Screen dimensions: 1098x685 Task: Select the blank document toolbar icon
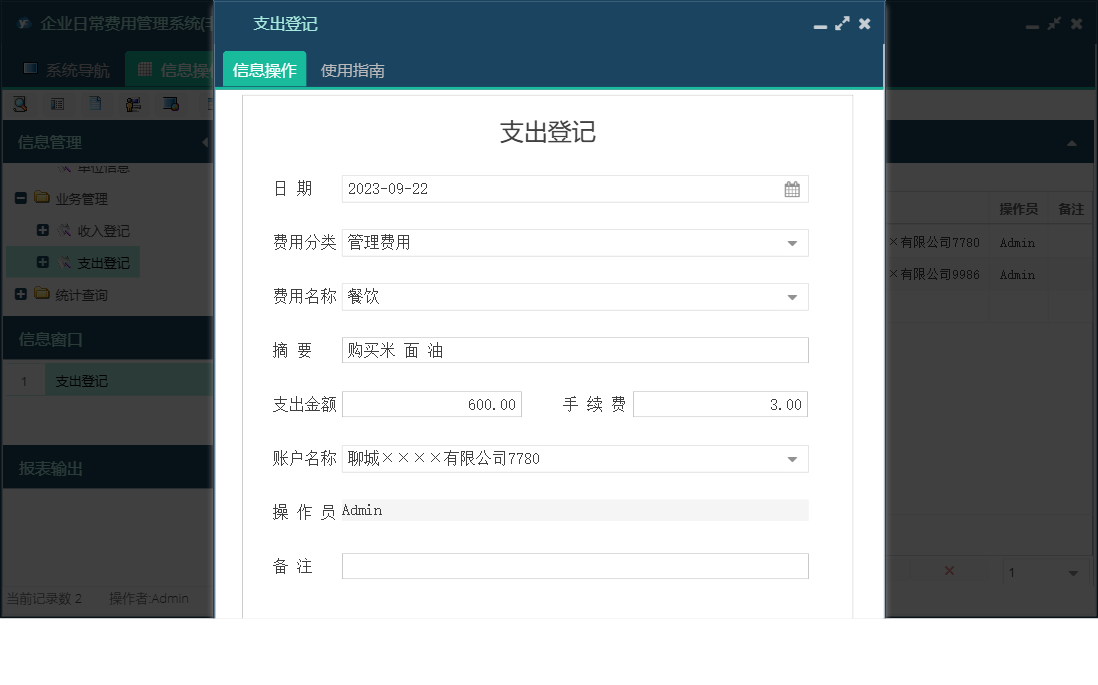tap(95, 103)
